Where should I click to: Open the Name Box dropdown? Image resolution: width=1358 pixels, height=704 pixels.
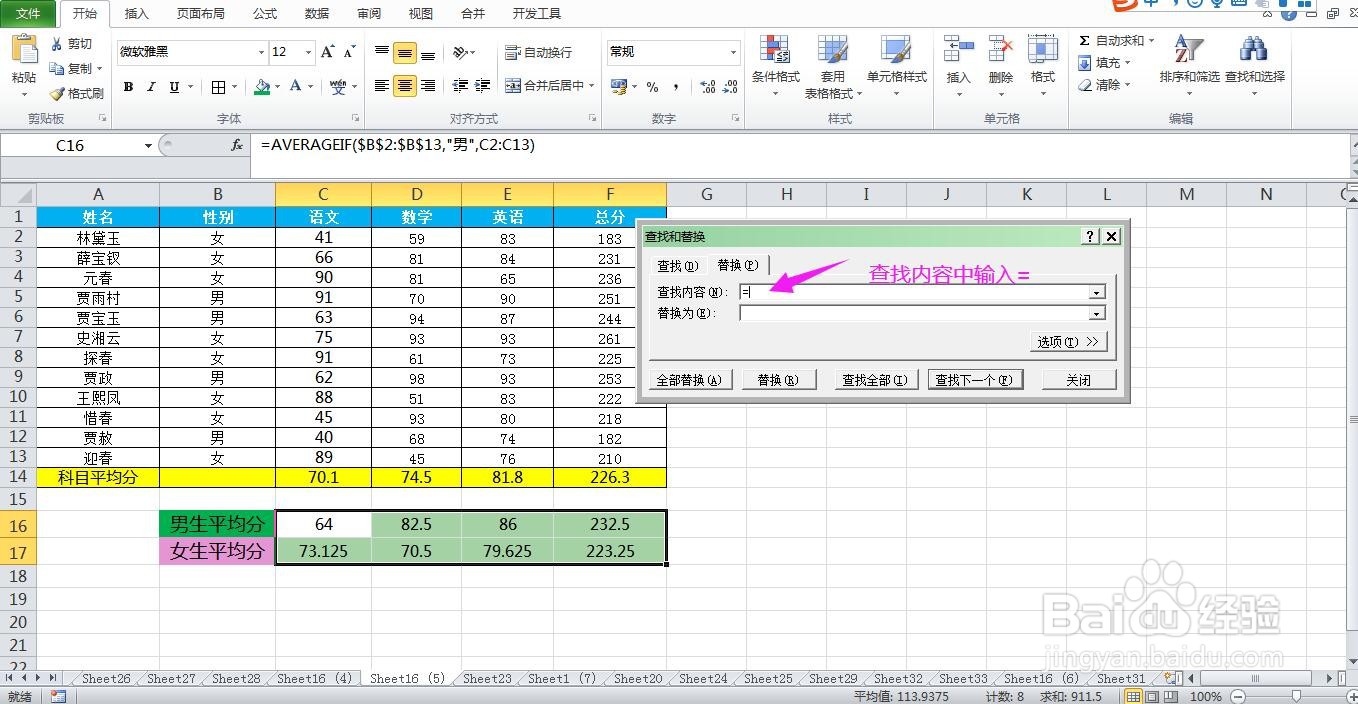(x=149, y=146)
